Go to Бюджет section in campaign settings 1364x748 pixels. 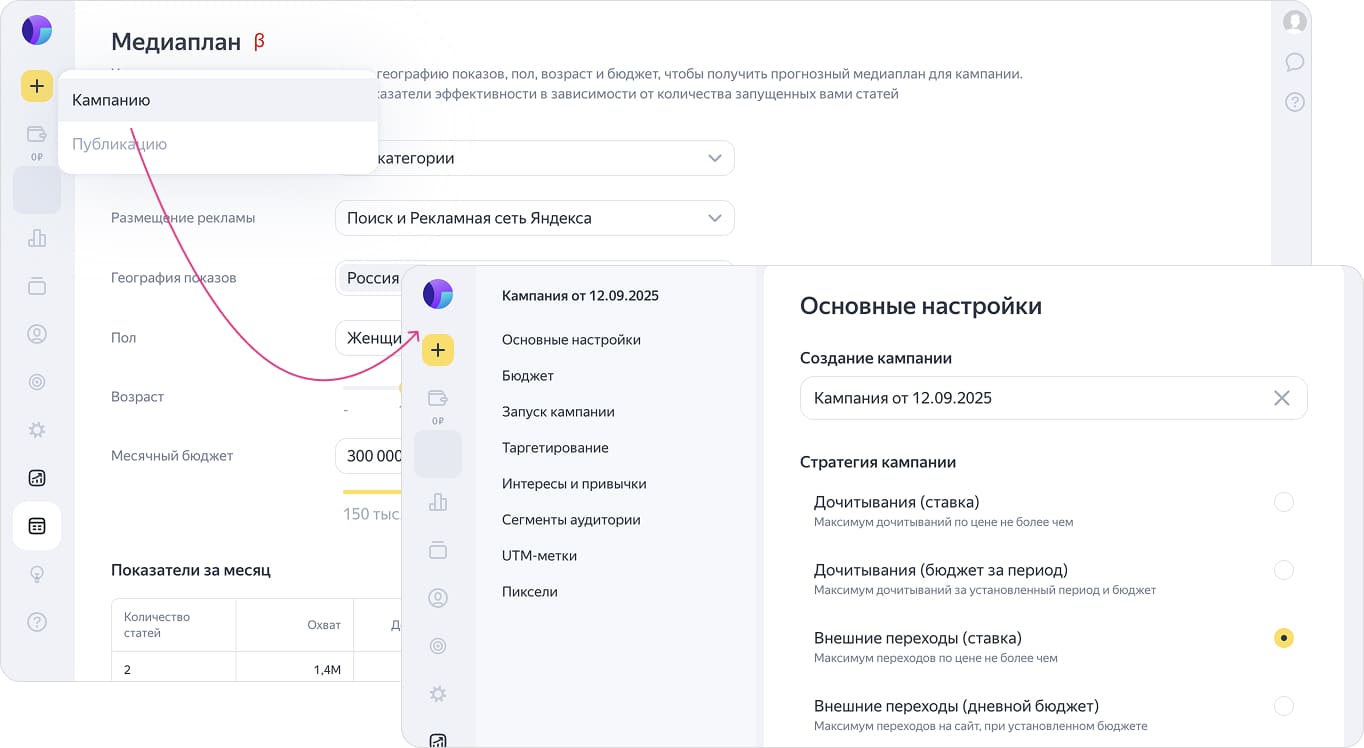pos(528,376)
